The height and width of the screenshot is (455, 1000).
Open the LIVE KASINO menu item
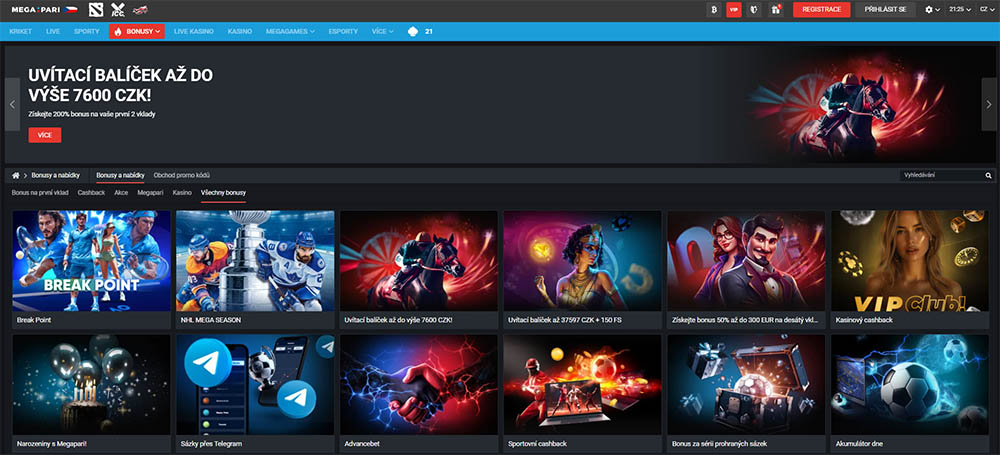click(x=195, y=31)
